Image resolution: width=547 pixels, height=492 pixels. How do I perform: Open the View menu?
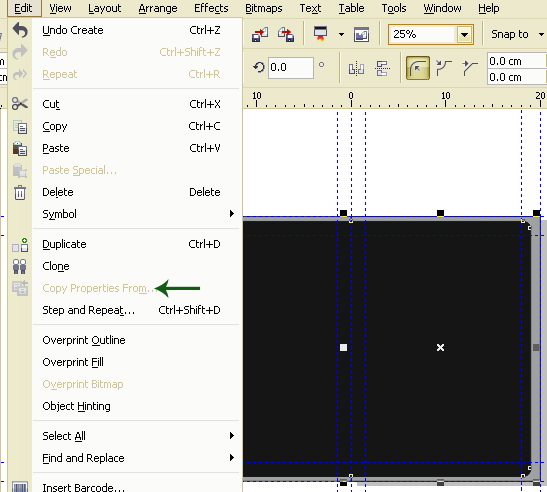pos(60,8)
